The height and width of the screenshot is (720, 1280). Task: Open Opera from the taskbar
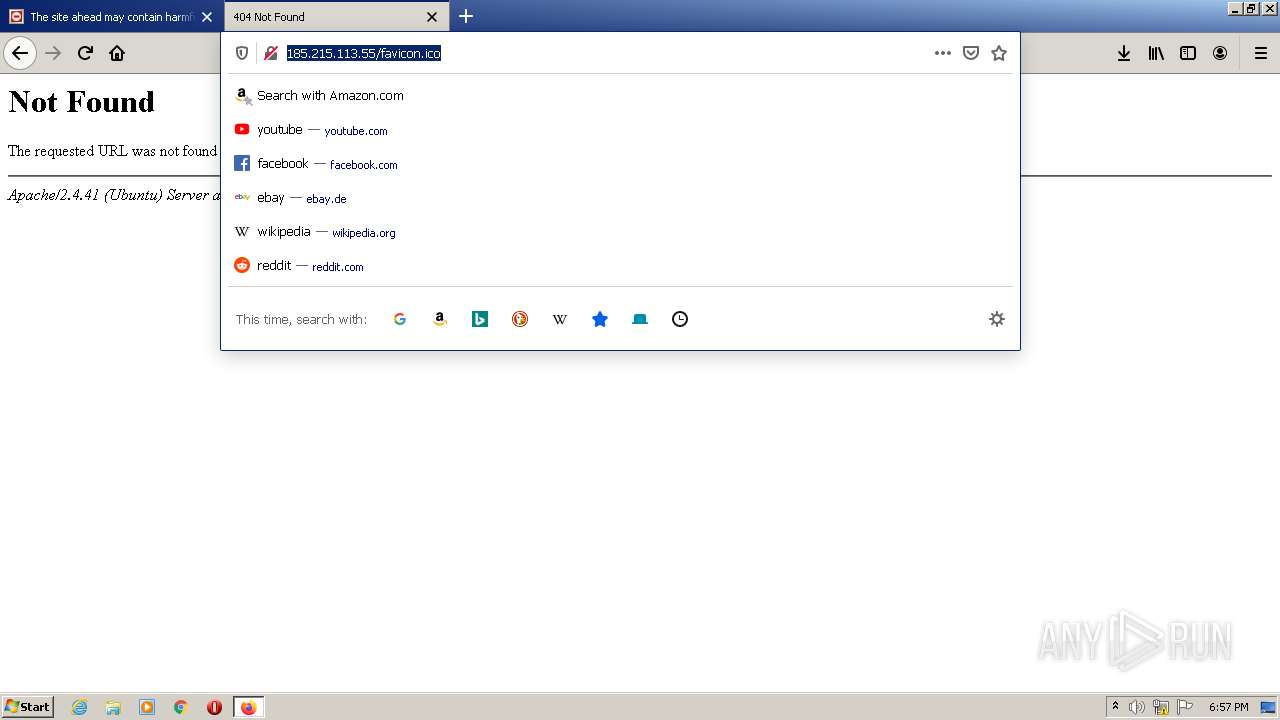(214, 707)
